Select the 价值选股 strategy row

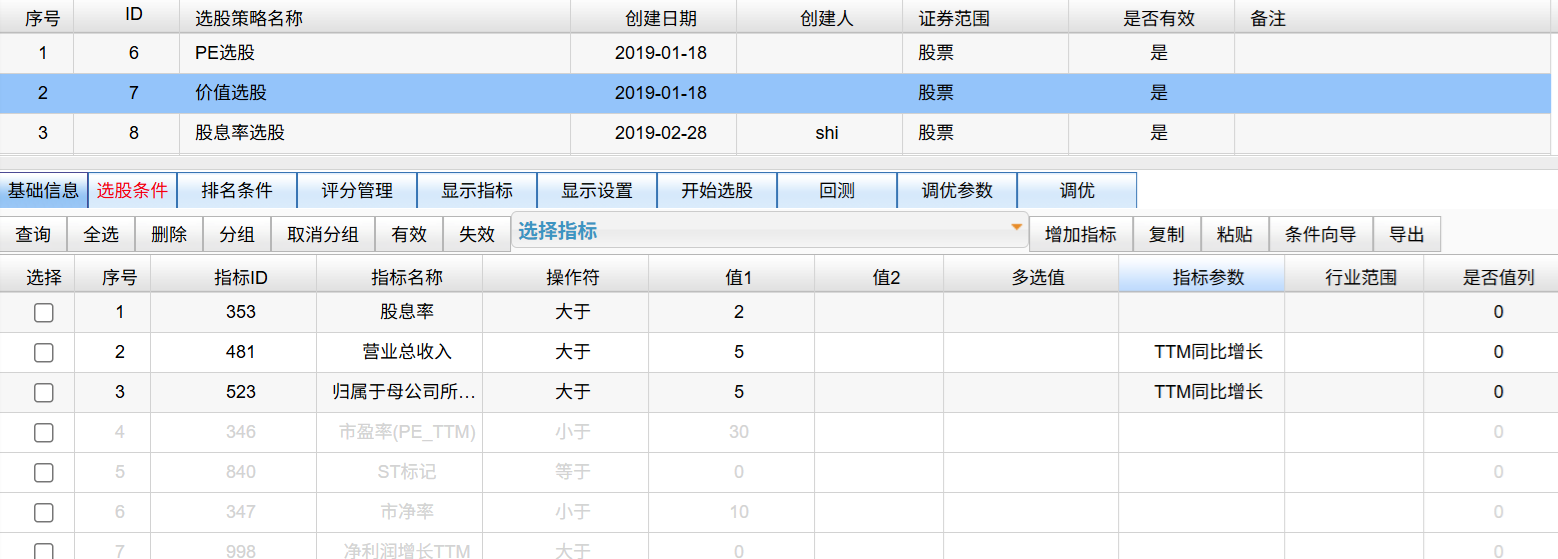tap(775, 93)
